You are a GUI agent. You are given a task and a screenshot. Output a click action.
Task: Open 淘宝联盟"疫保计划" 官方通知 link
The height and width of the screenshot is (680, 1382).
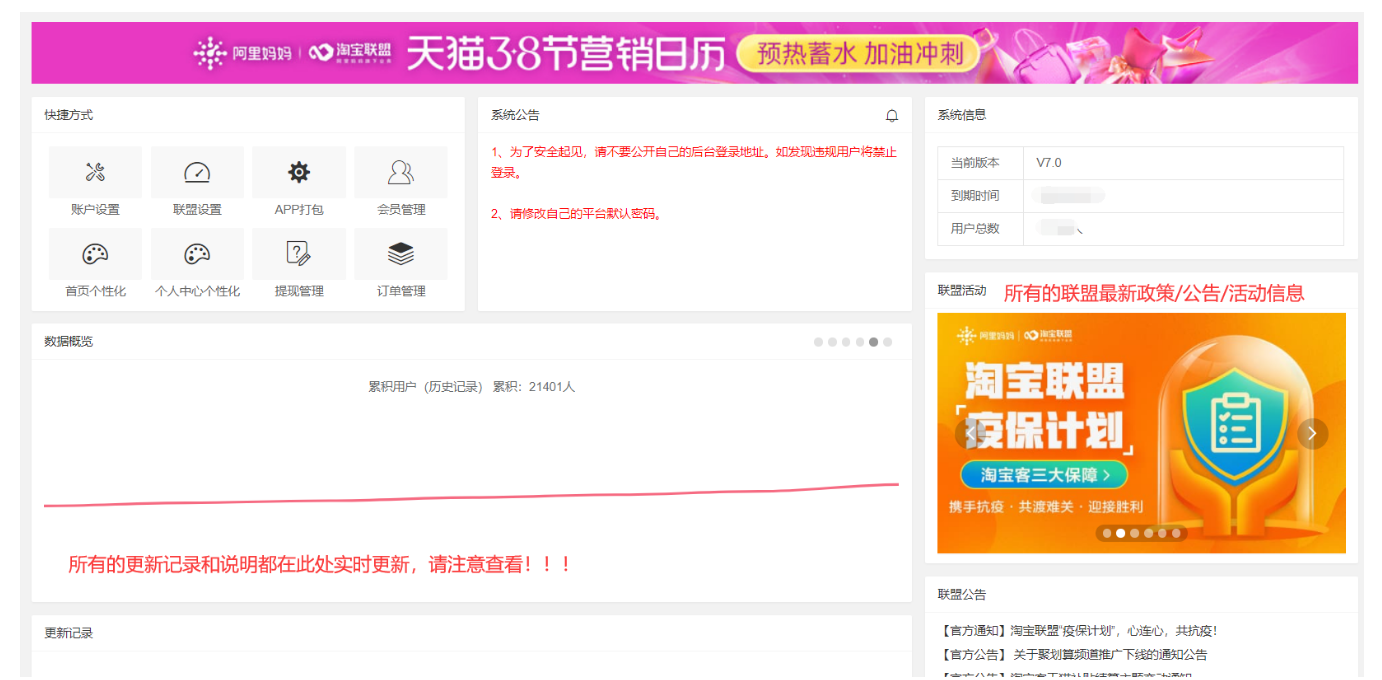pos(1079,631)
